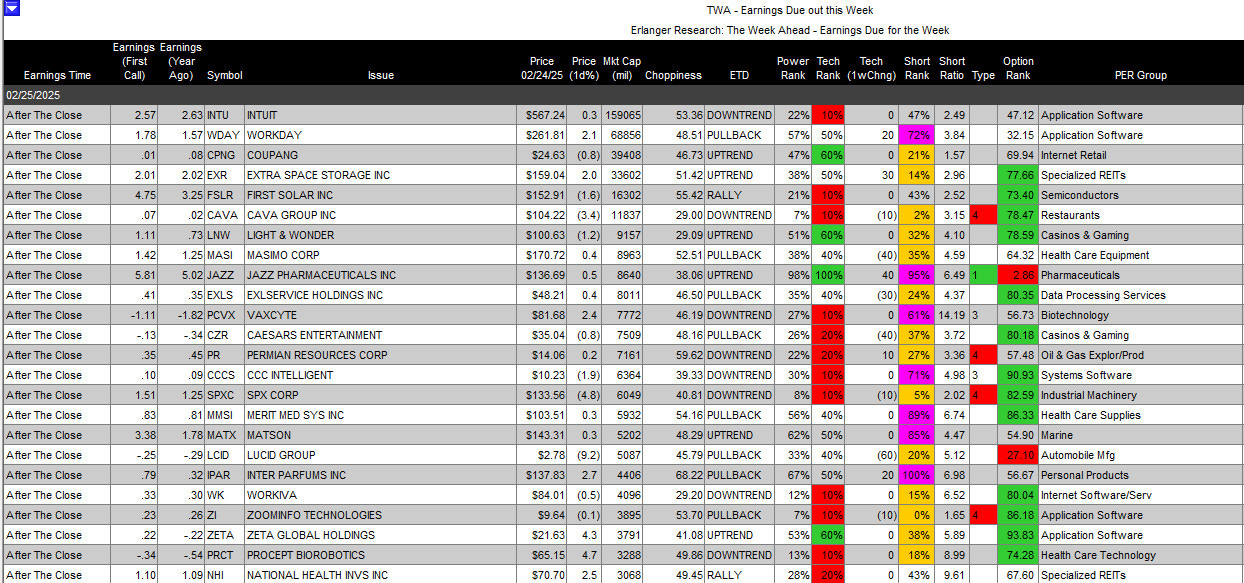Click Intuit price $567.24 cell
This screenshot has height=583, width=1244.
coord(543,115)
